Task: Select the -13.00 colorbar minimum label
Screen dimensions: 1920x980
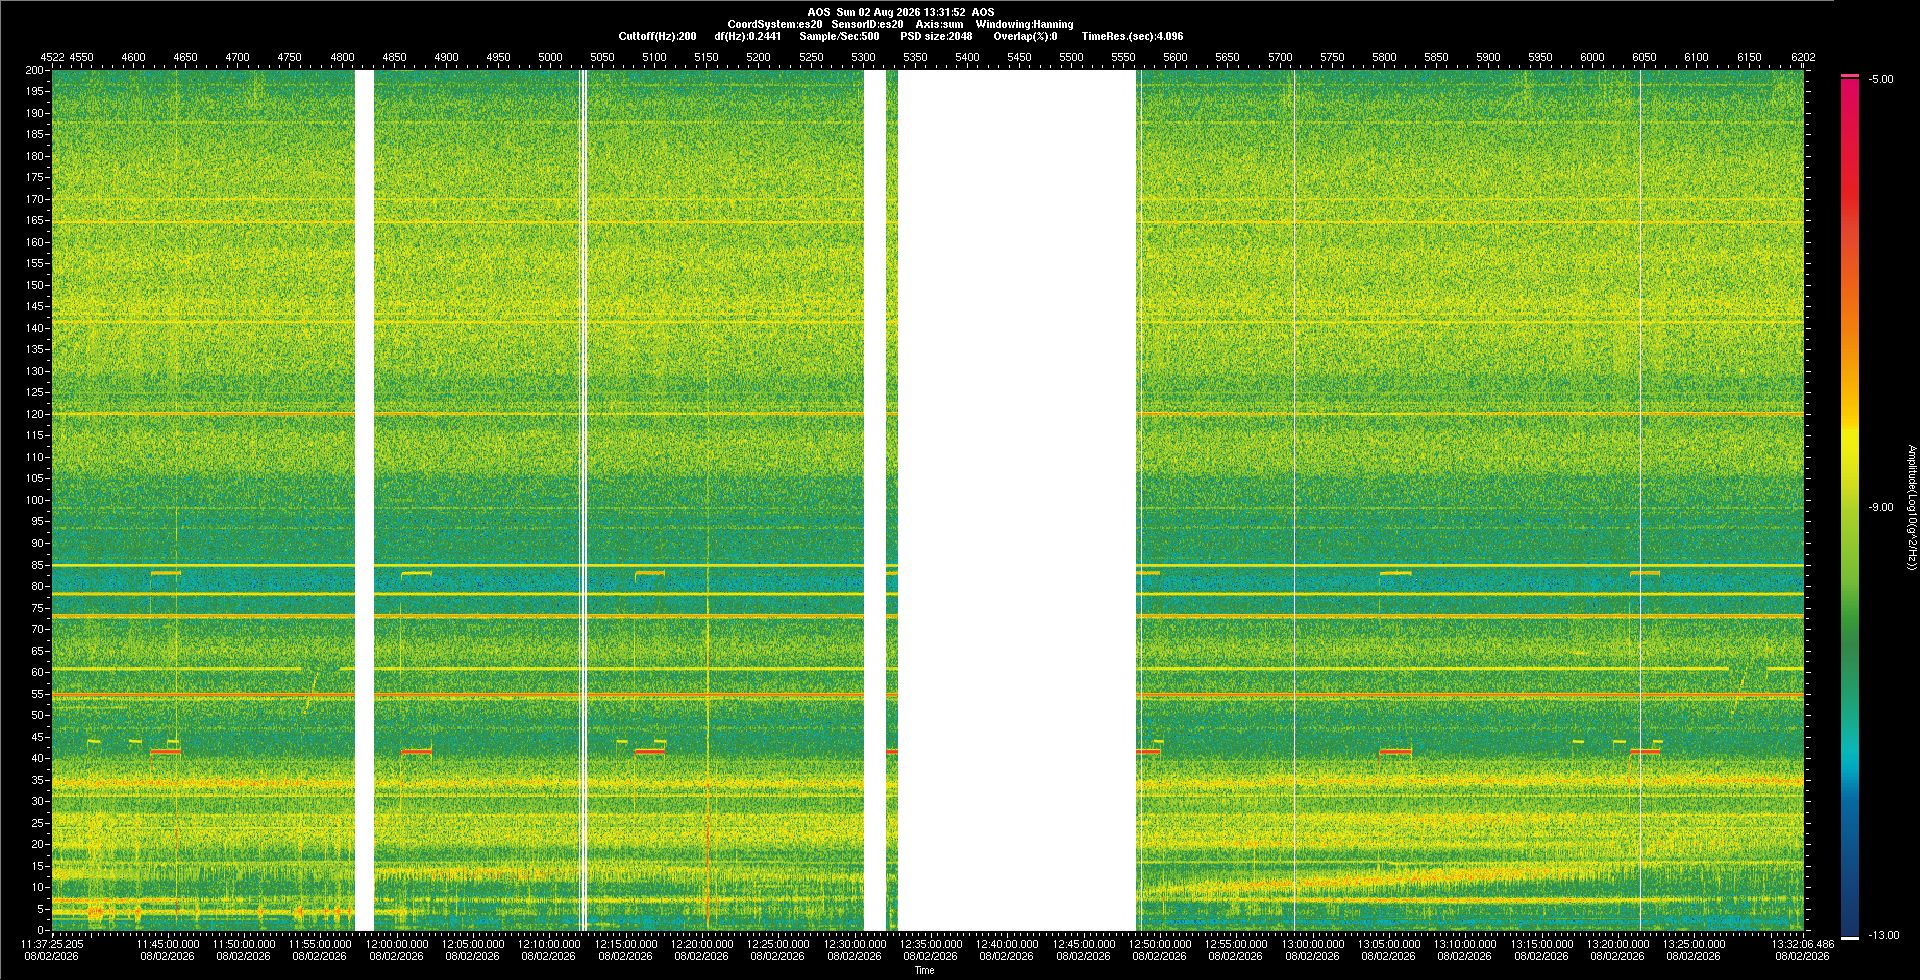Action: point(1884,935)
